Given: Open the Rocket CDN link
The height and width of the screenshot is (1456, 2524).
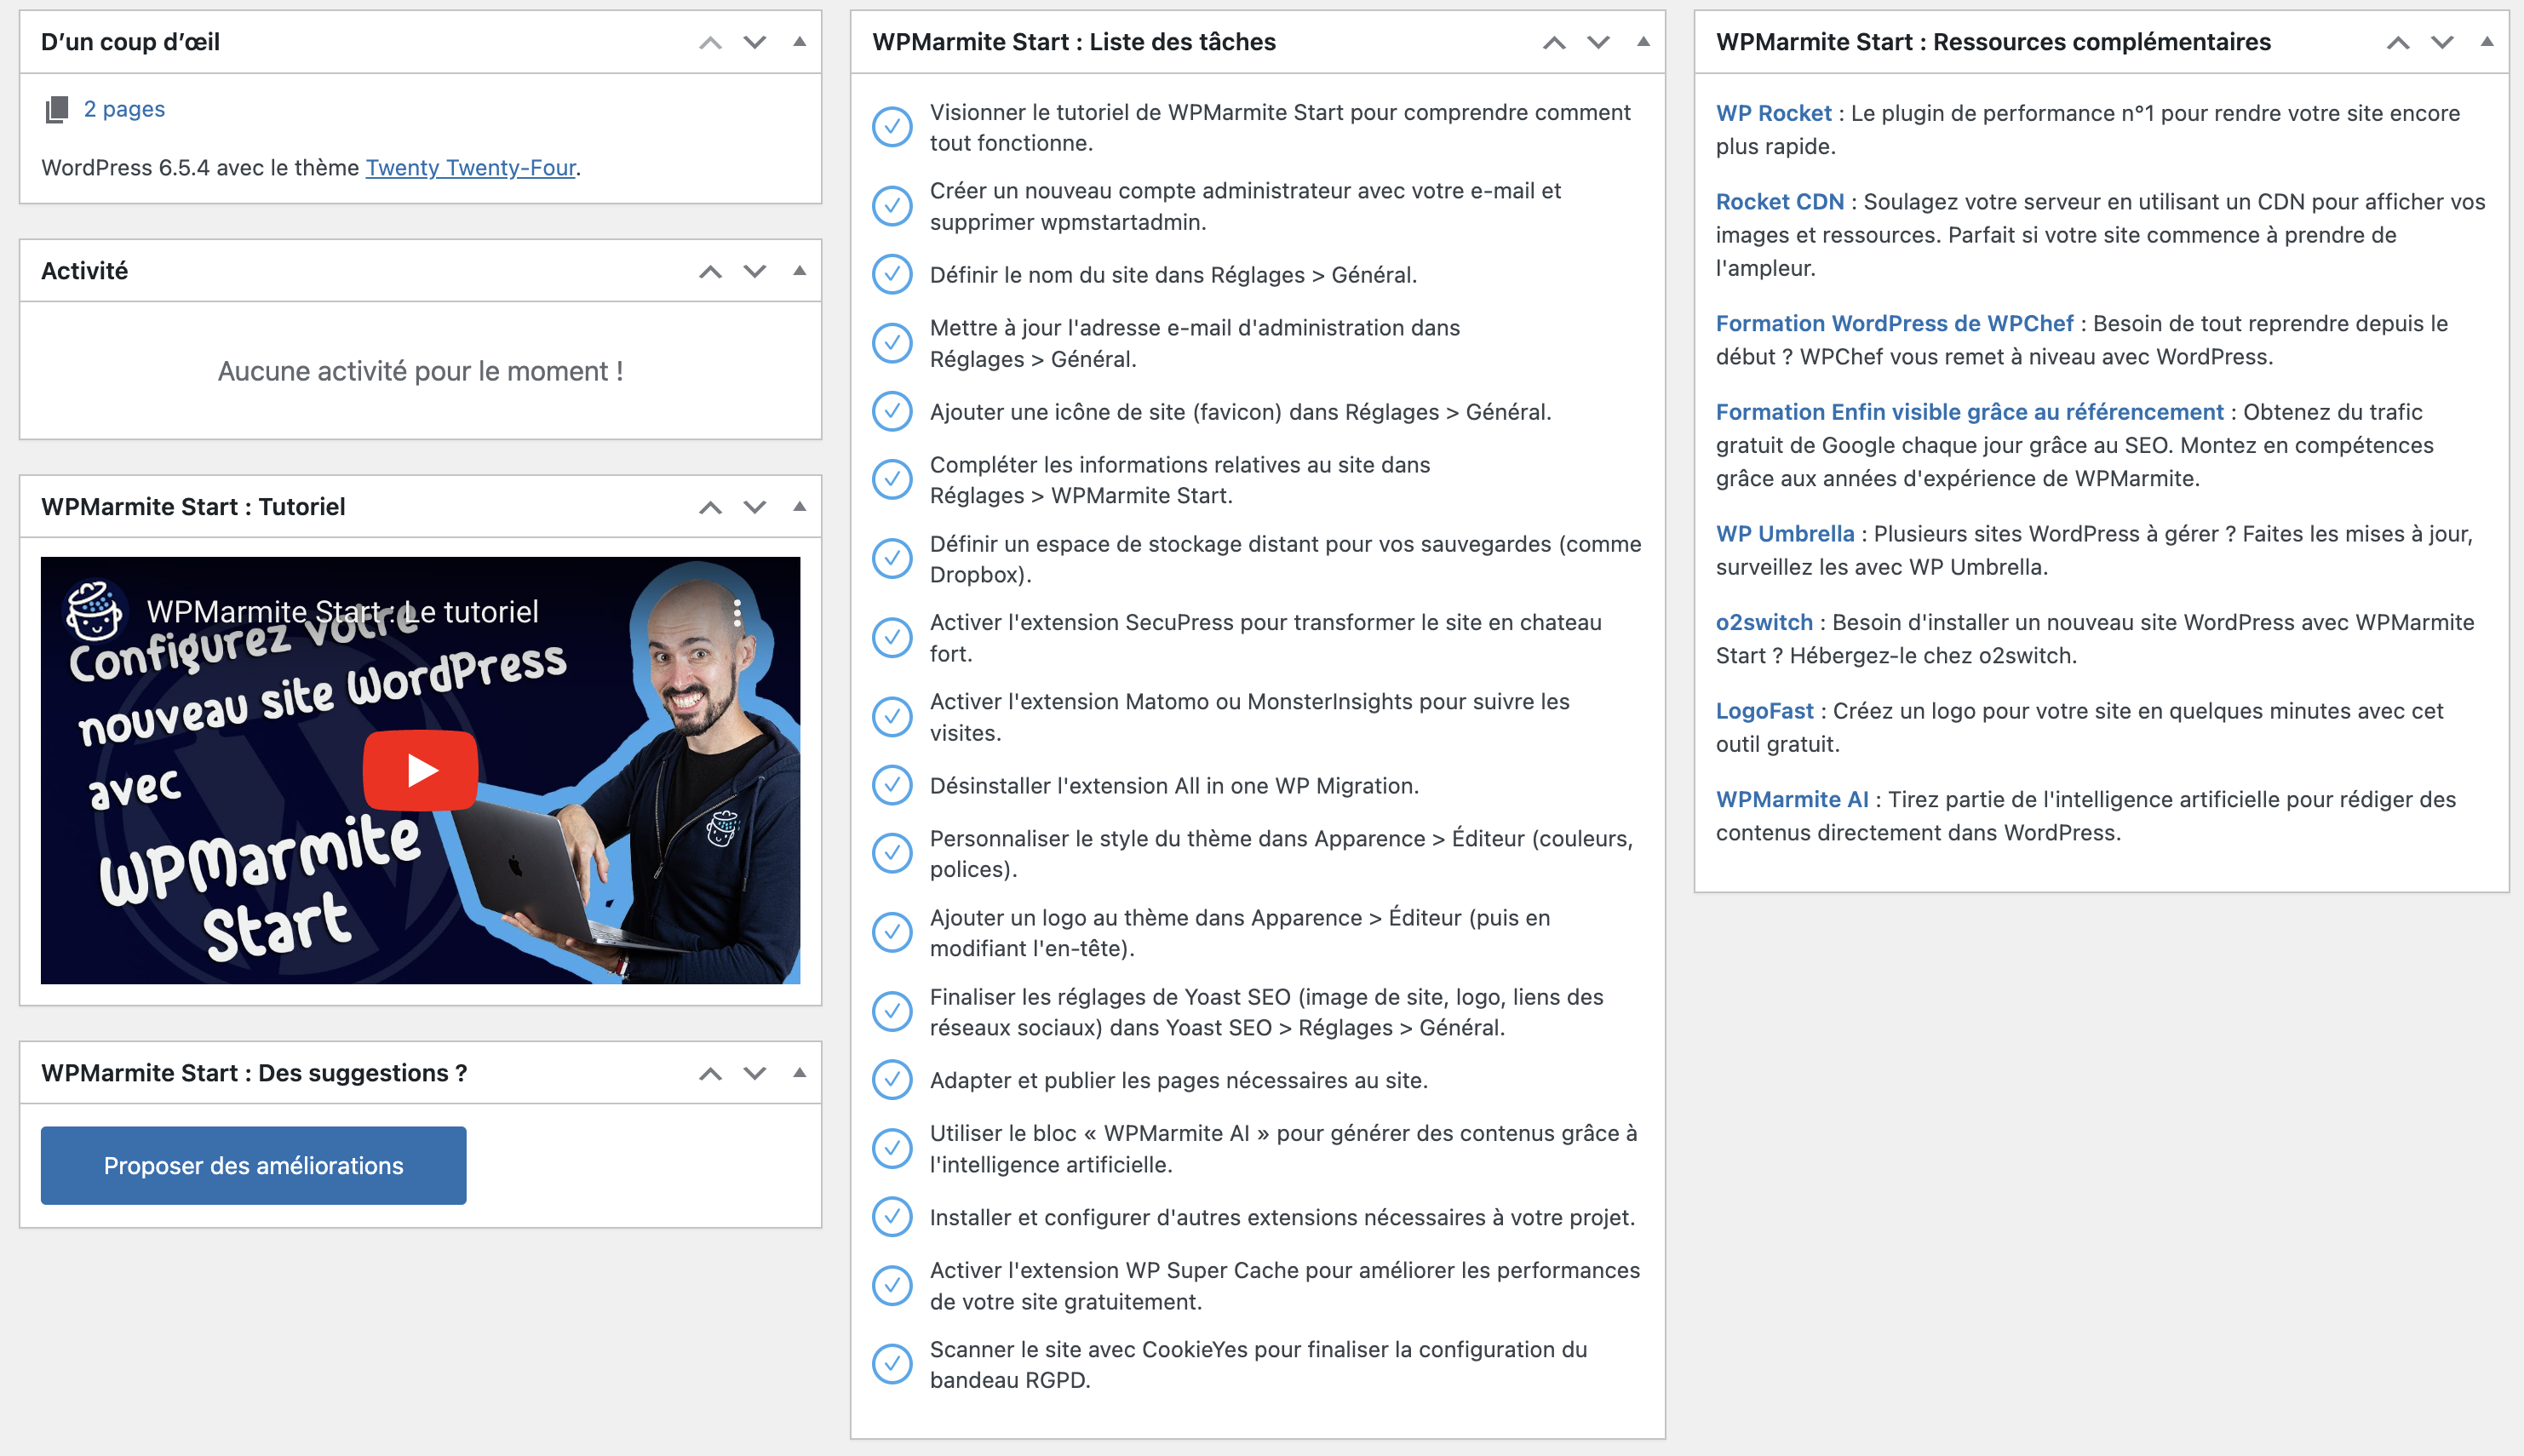Looking at the screenshot, I should 1780,201.
